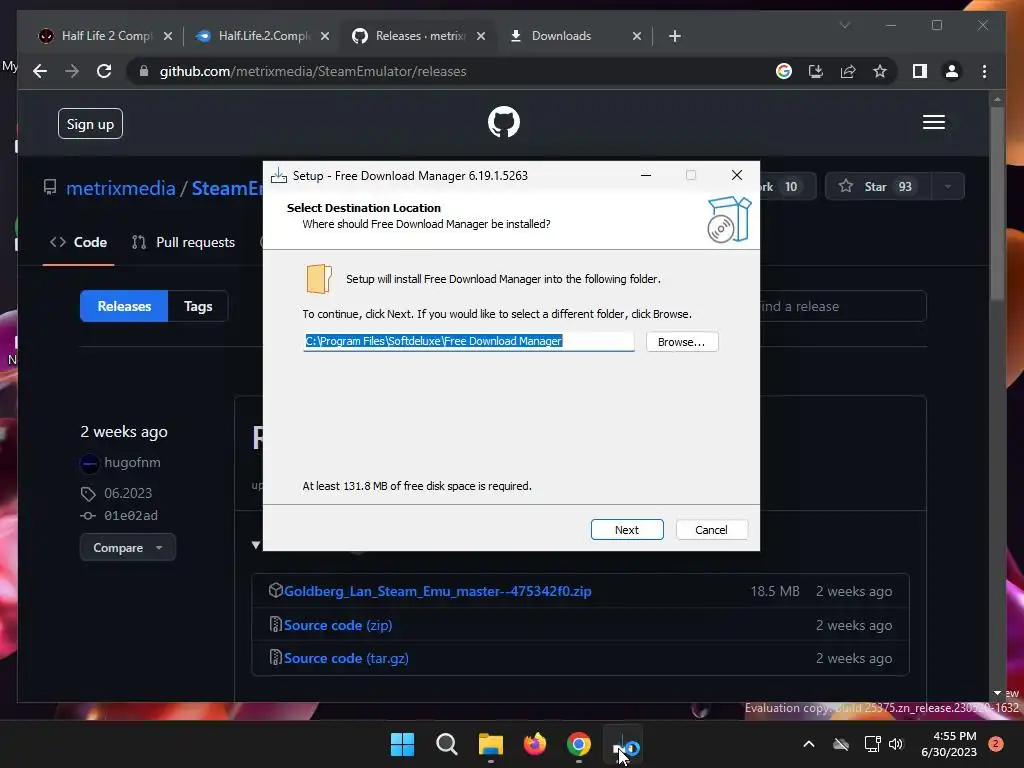Viewport: 1024px width, 768px height.
Task: Open the Chrome three-dot menu
Action: click(x=984, y=71)
